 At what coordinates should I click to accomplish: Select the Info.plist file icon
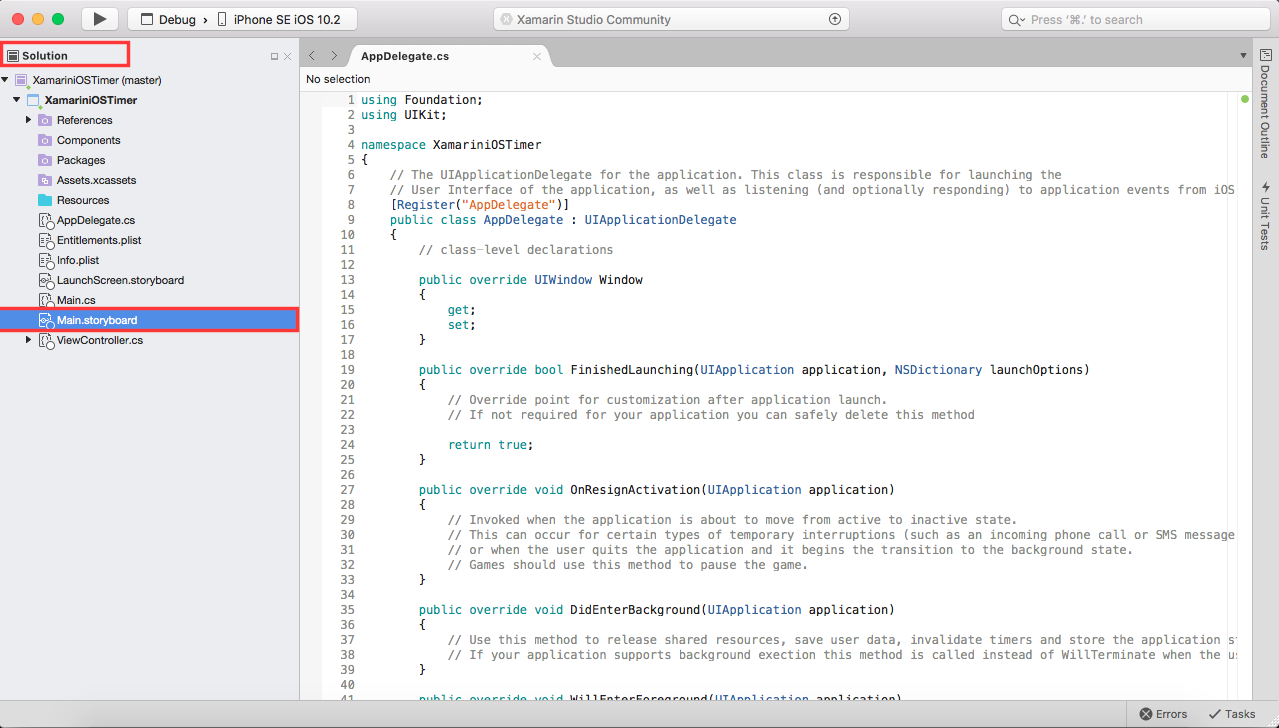tap(46, 260)
